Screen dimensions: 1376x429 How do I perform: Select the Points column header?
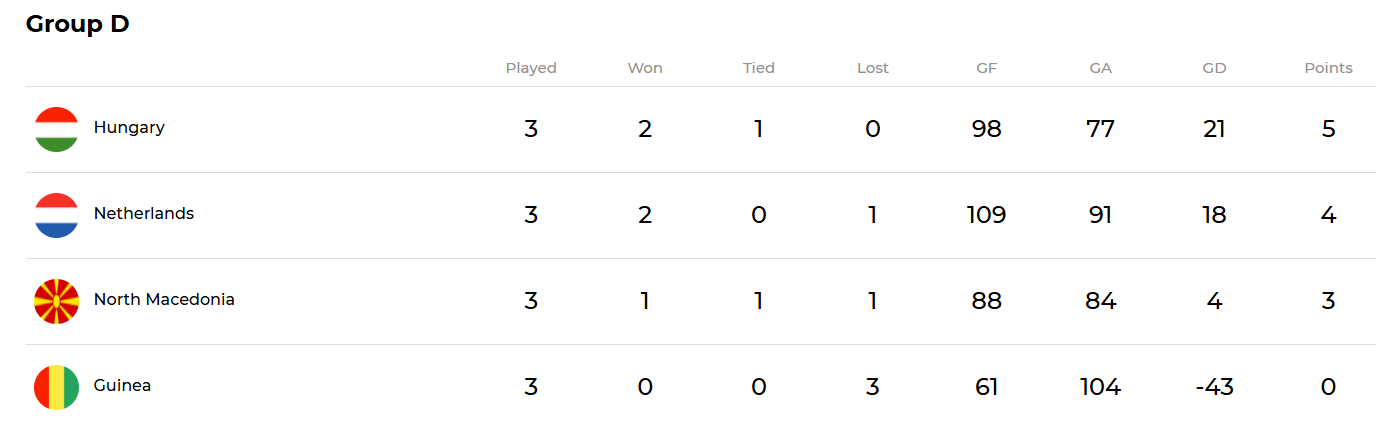click(x=1328, y=69)
